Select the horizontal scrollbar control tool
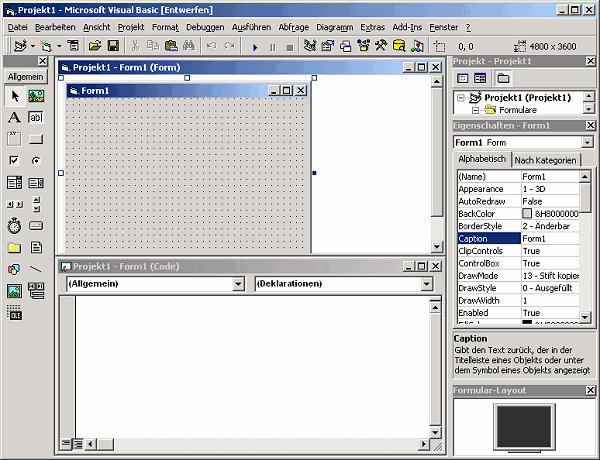The image size is (600, 460). pyautogui.click(x=15, y=204)
